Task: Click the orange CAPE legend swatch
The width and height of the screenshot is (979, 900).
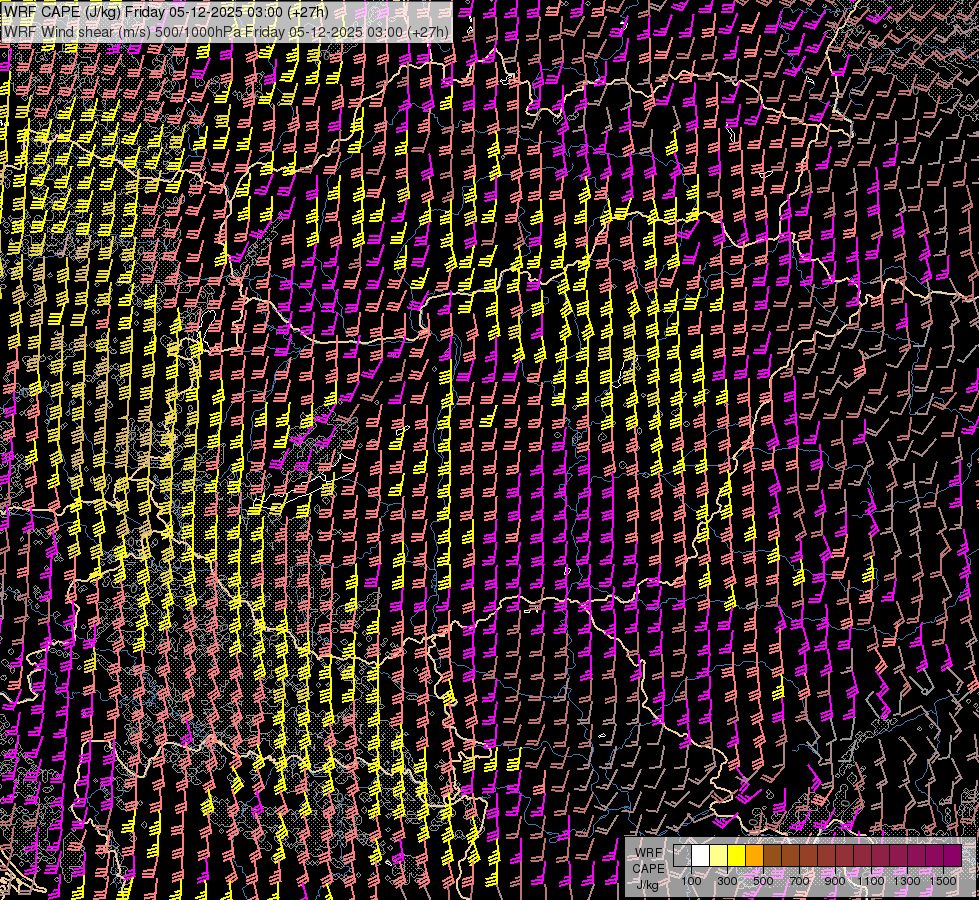Action: [x=754, y=856]
